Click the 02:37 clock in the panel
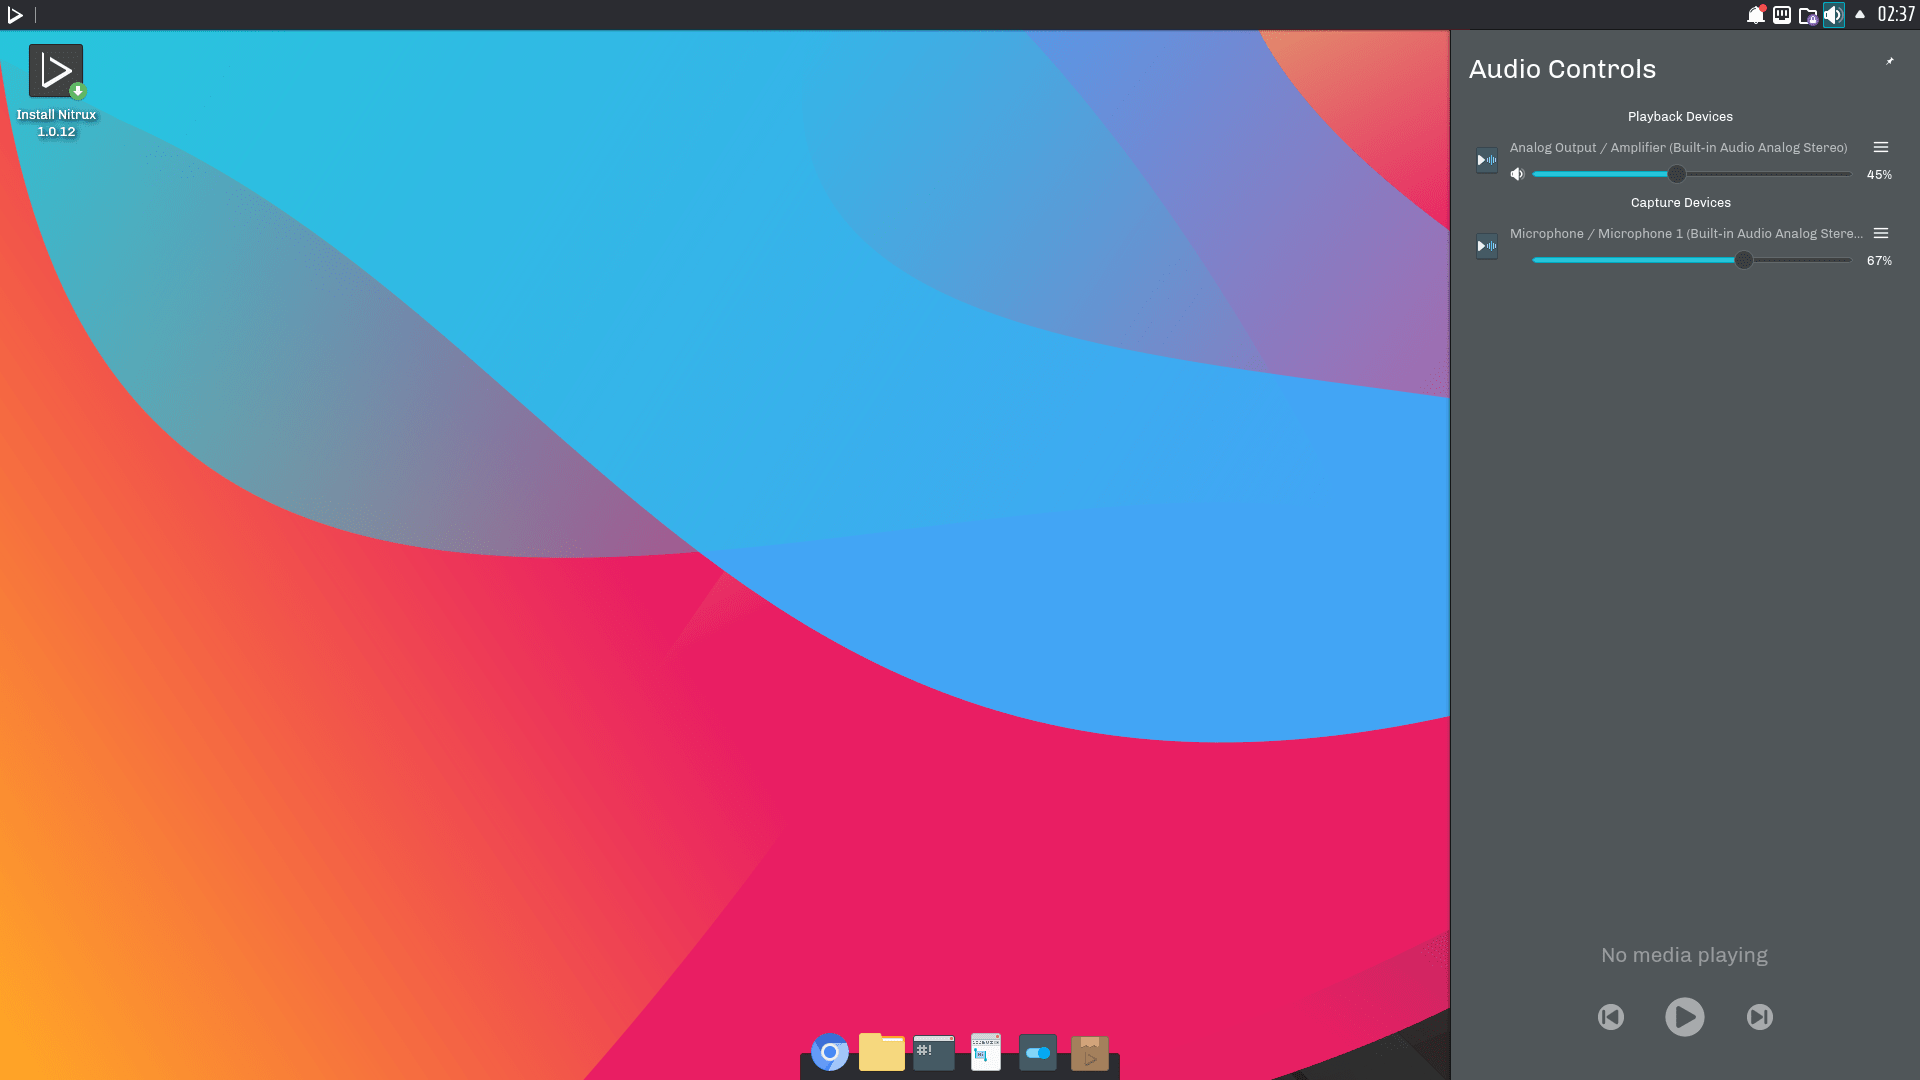Screen dimensions: 1920x1080 [x=1896, y=14]
